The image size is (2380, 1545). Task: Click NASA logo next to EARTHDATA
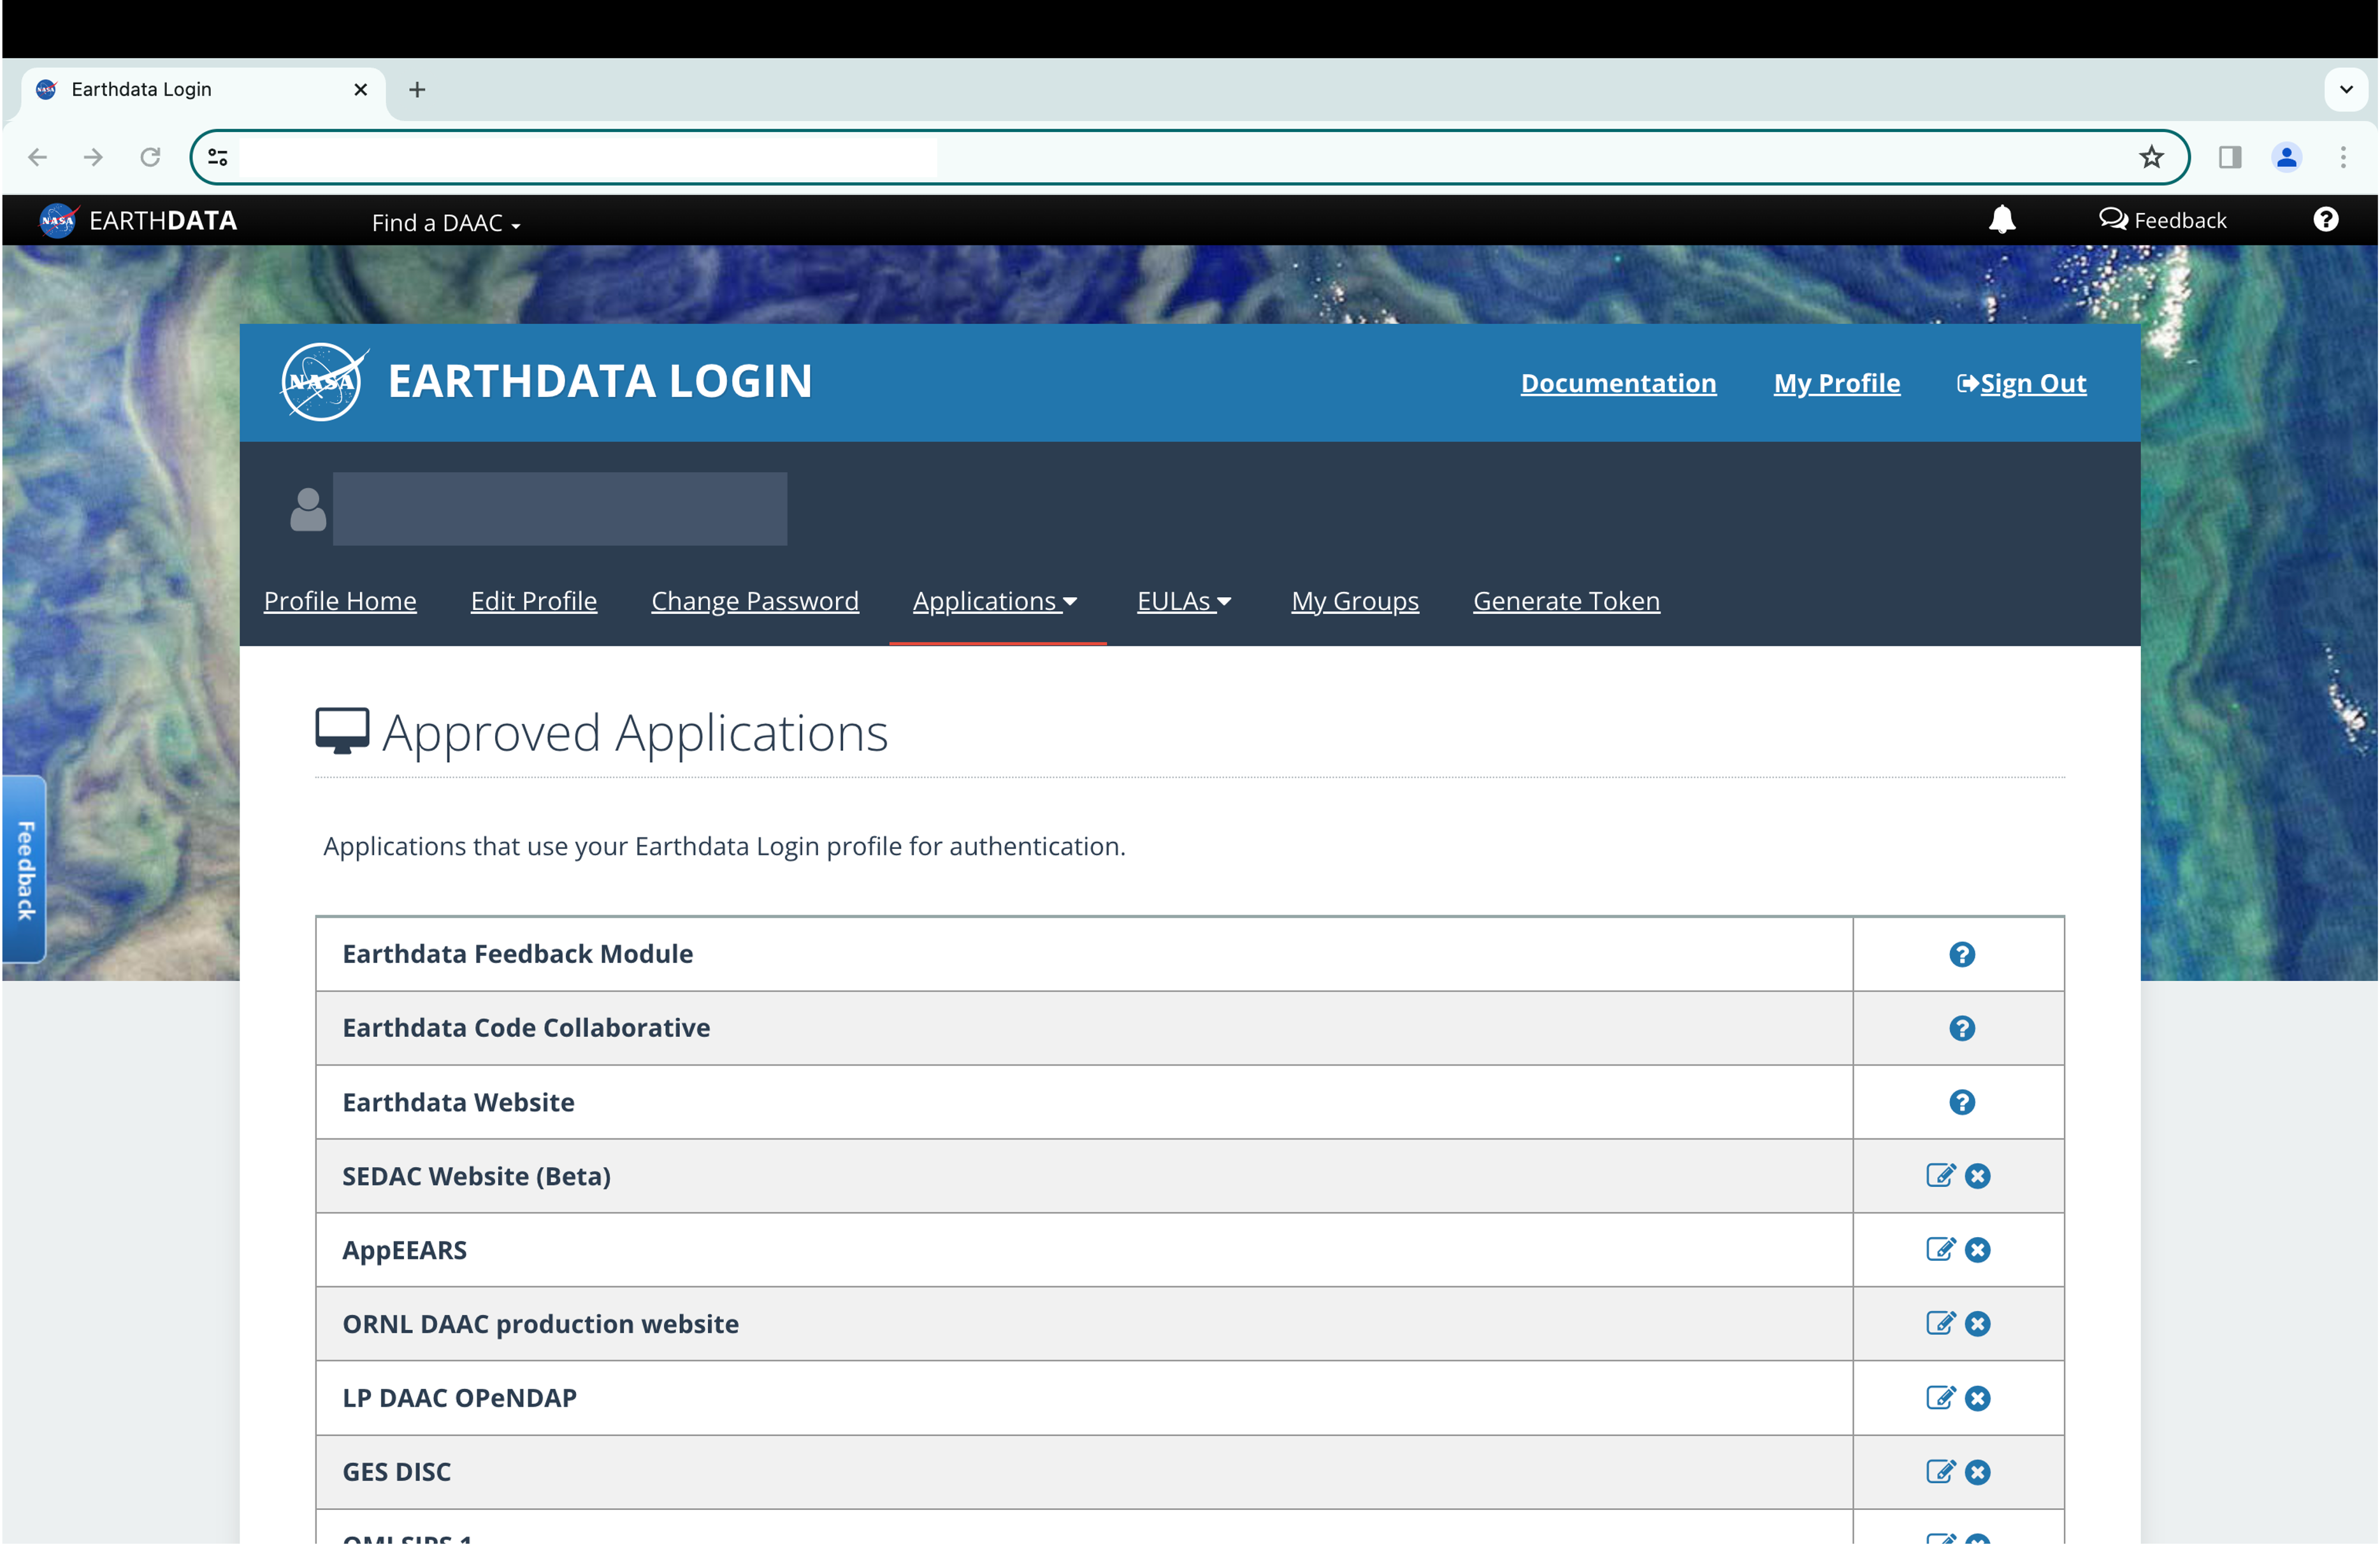pyautogui.click(x=58, y=220)
